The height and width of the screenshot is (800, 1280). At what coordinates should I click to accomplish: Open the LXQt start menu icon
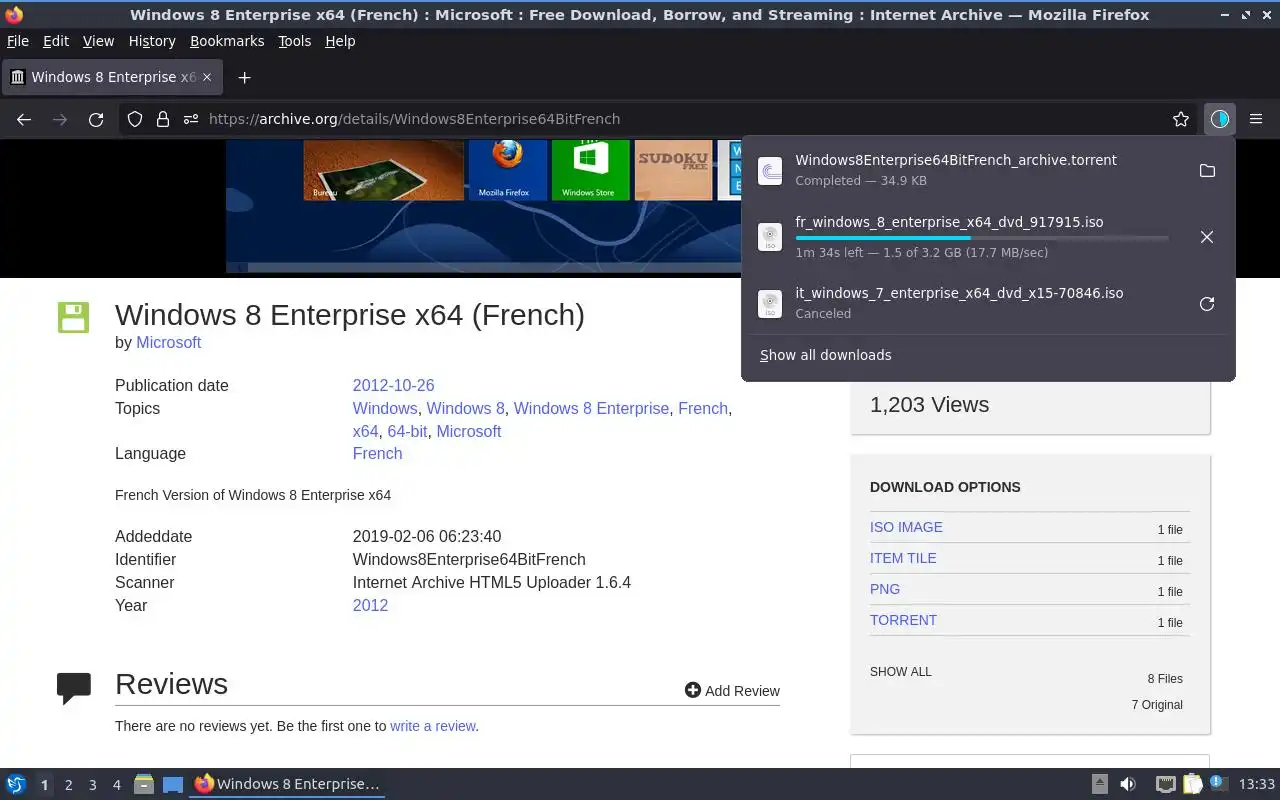tap(16, 784)
